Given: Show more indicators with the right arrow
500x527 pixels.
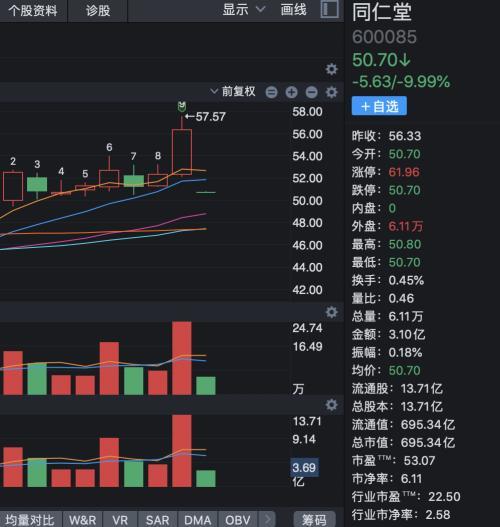Looking at the screenshot, I should tap(268, 520).
